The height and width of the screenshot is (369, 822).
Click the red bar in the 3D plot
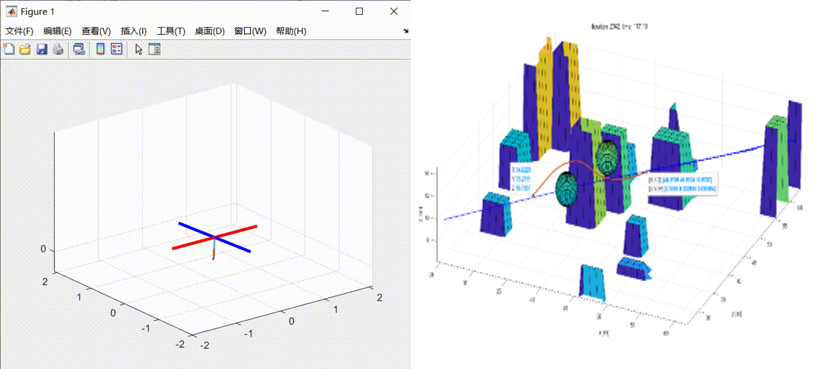(x=214, y=237)
